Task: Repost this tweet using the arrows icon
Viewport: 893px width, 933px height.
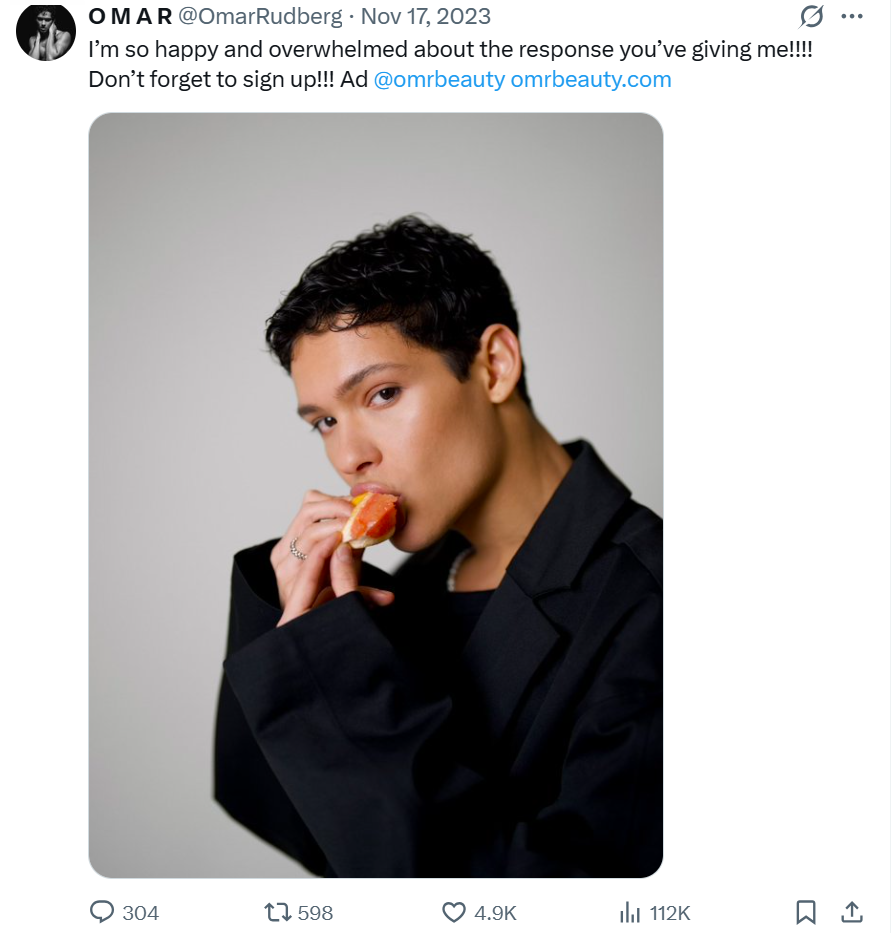Action: pos(276,912)
